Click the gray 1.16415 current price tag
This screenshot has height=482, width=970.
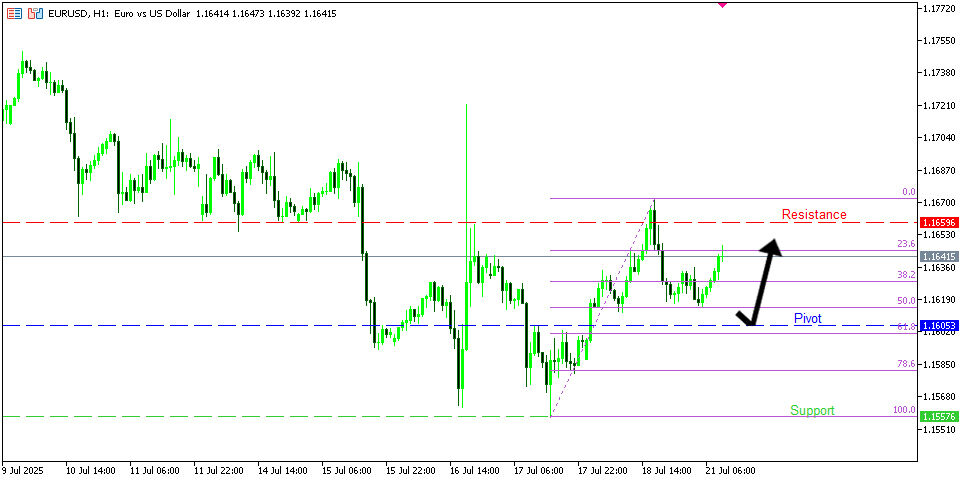(940, 257)
